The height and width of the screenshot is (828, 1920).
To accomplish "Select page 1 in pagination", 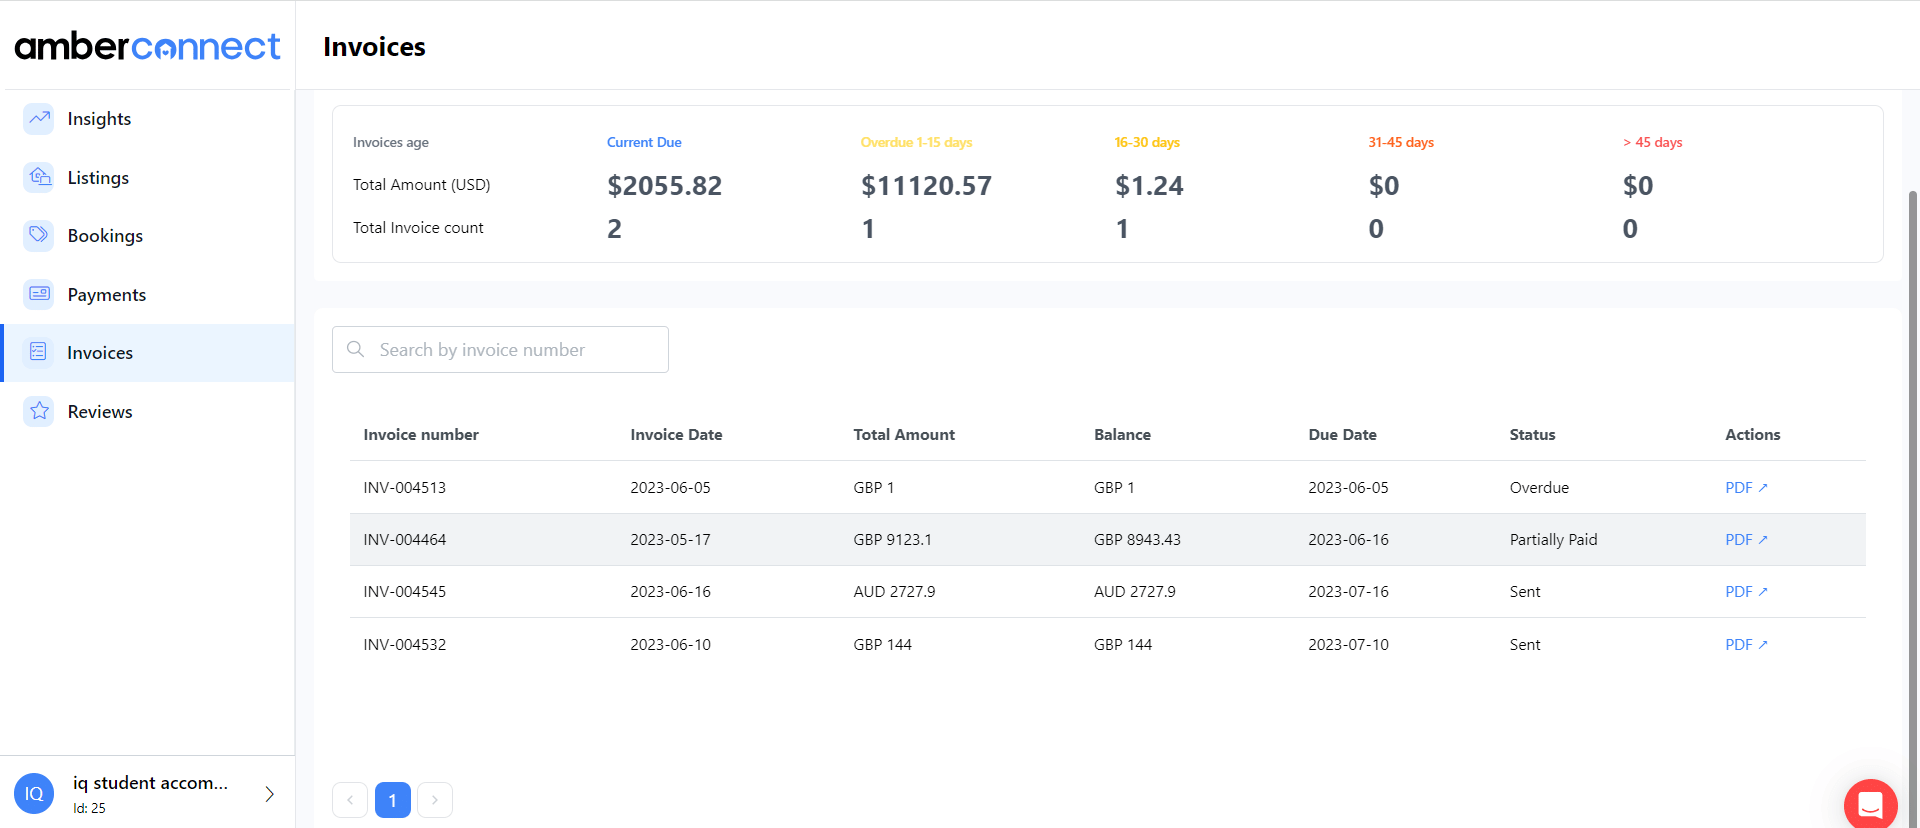I will pos(393,800).
